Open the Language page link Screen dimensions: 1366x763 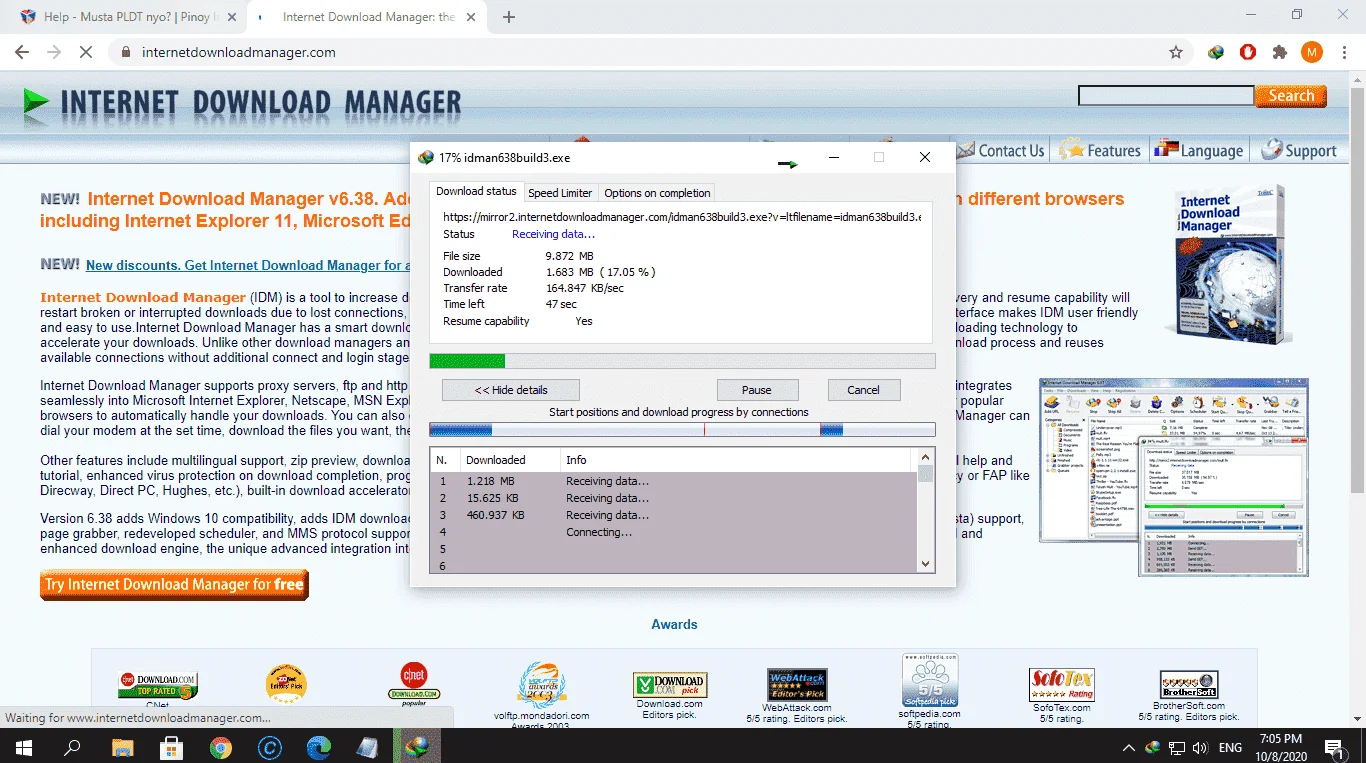1199,150
